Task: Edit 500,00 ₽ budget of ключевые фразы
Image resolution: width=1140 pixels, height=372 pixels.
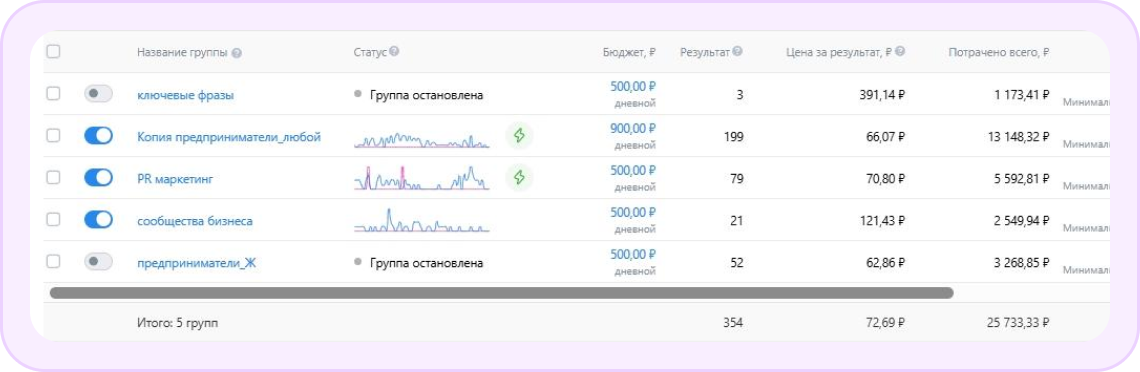Action: pyautogui.click(x=633, y=86)
